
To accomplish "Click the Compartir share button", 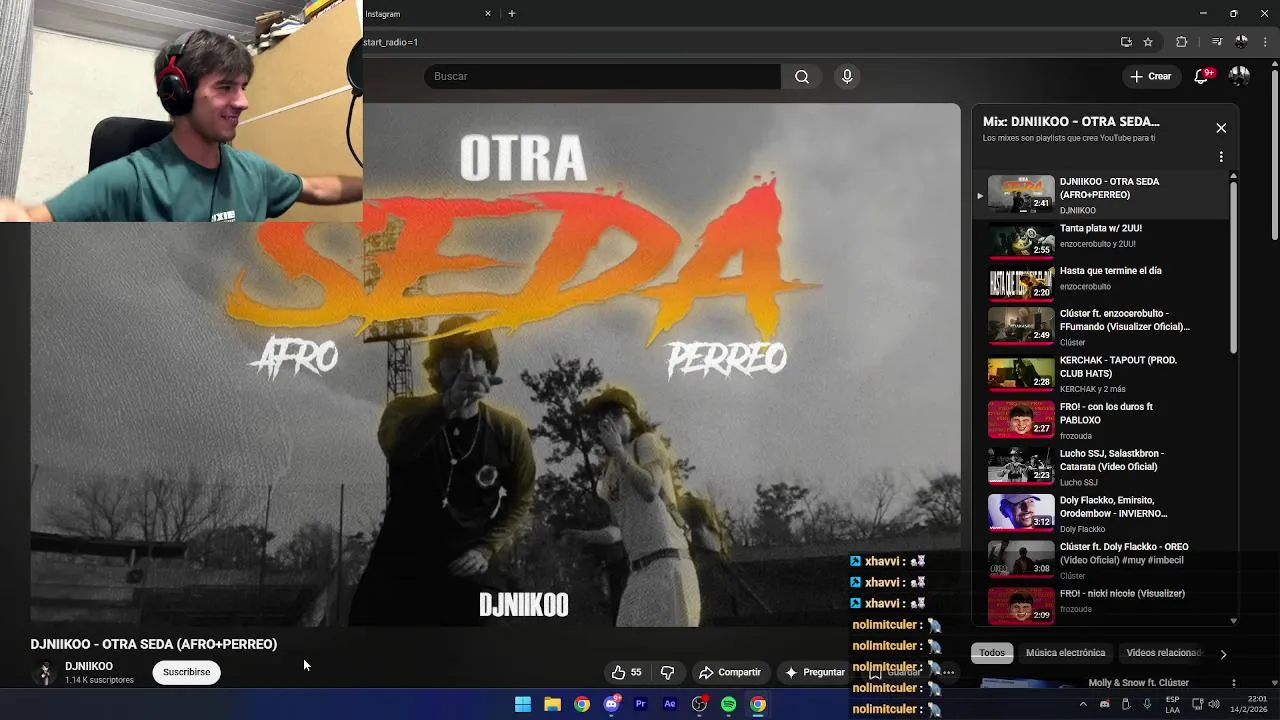I will pyautogui.click(x=730, y=672).
